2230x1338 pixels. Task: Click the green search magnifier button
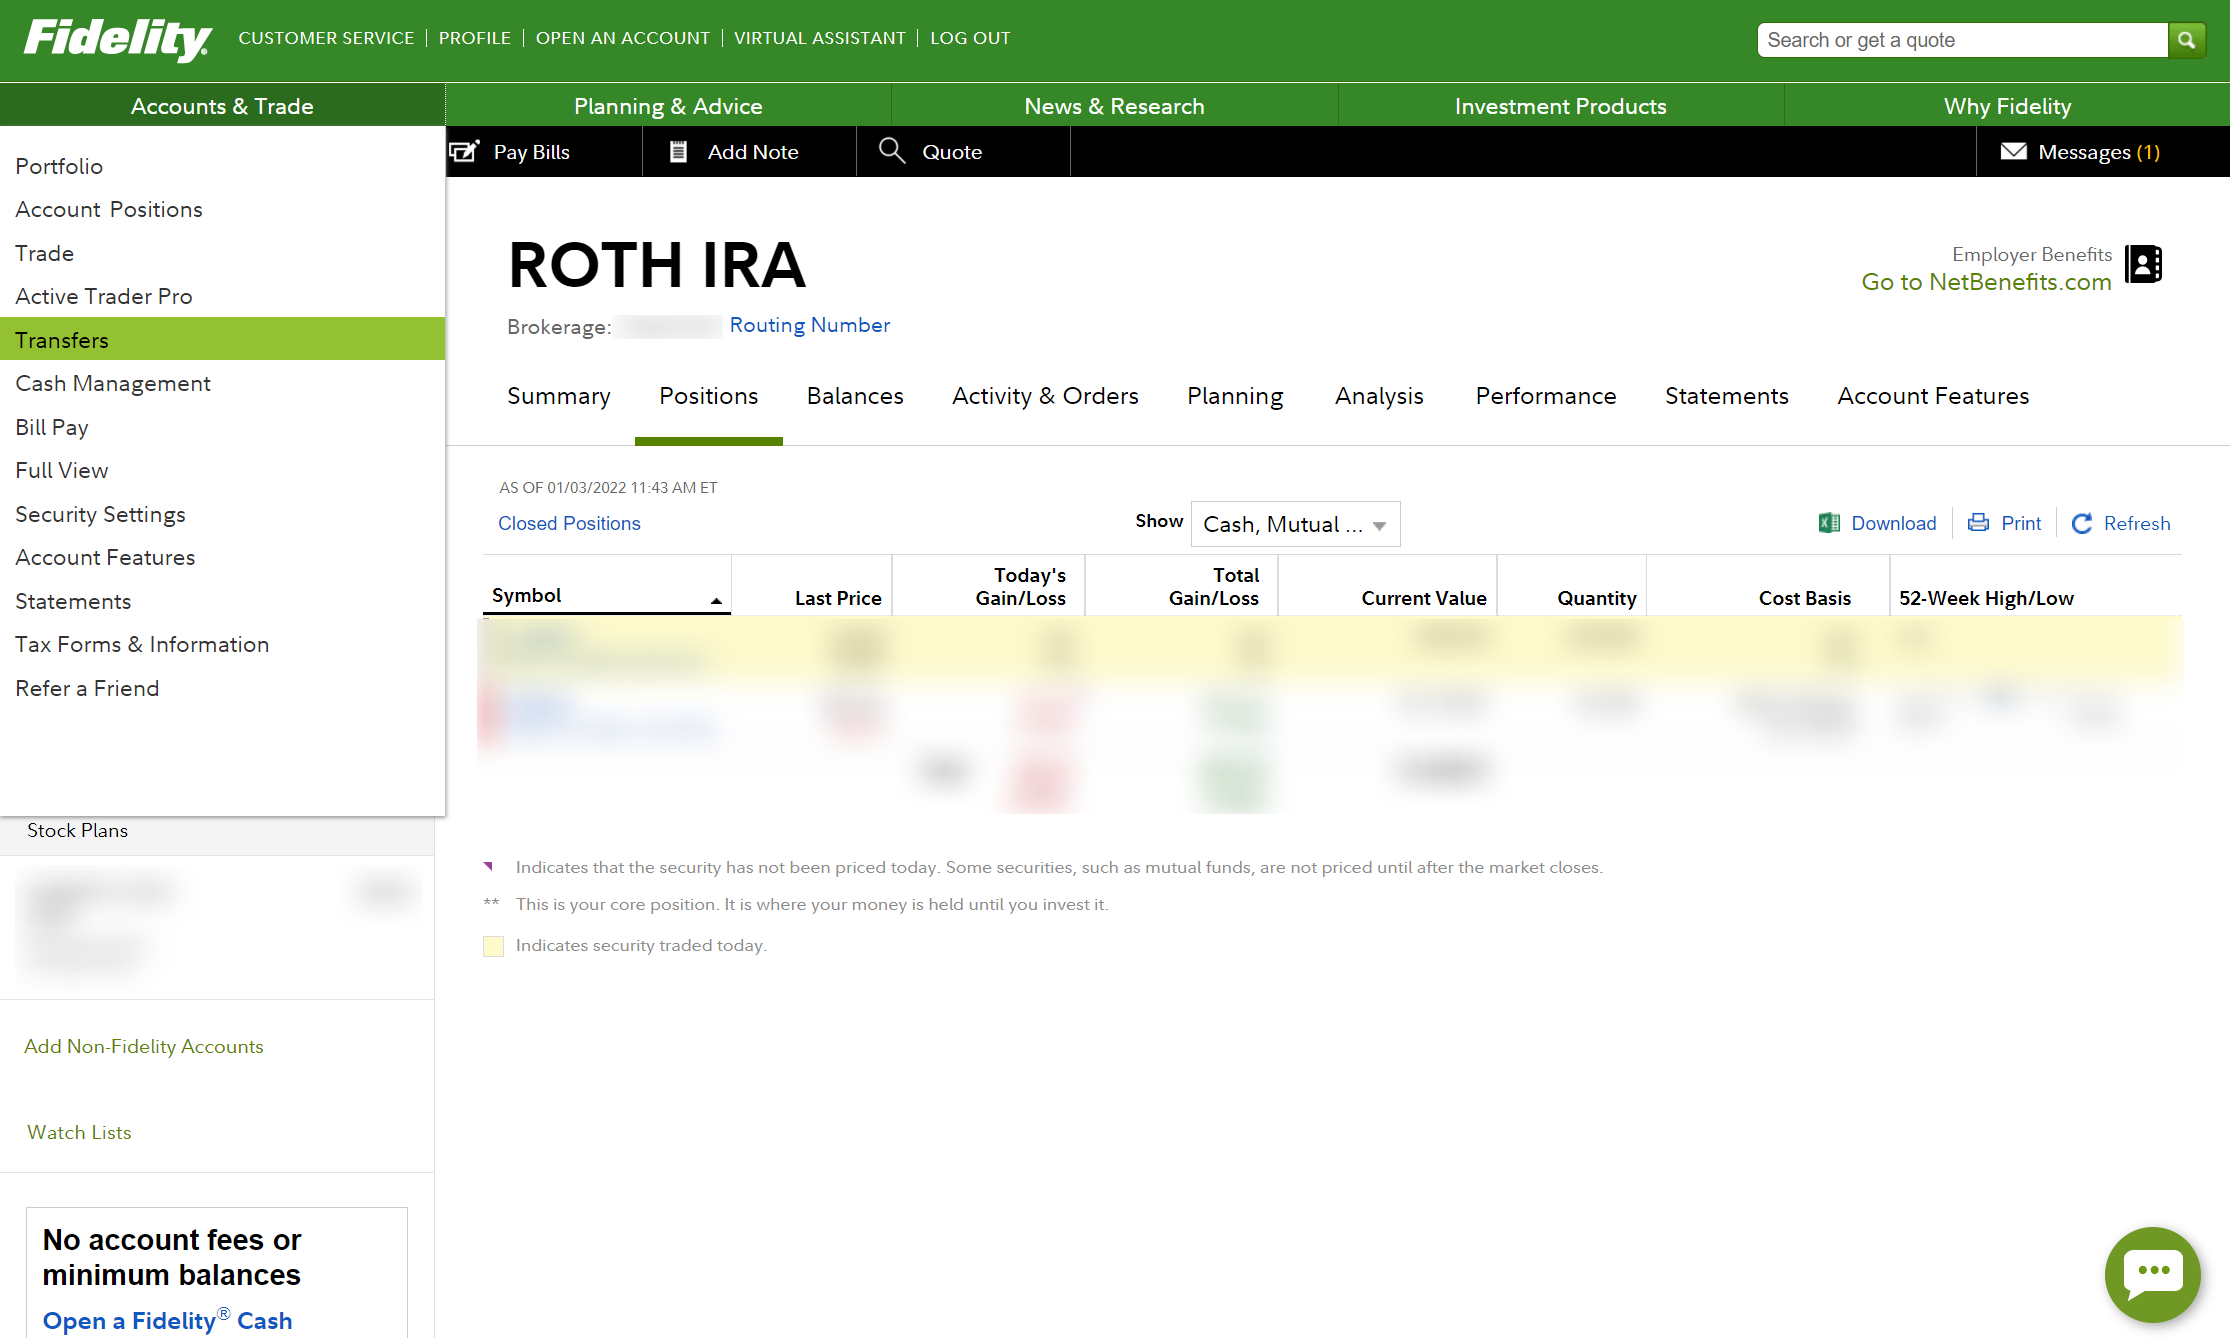pyautogui.click(x=2186, y=40)
